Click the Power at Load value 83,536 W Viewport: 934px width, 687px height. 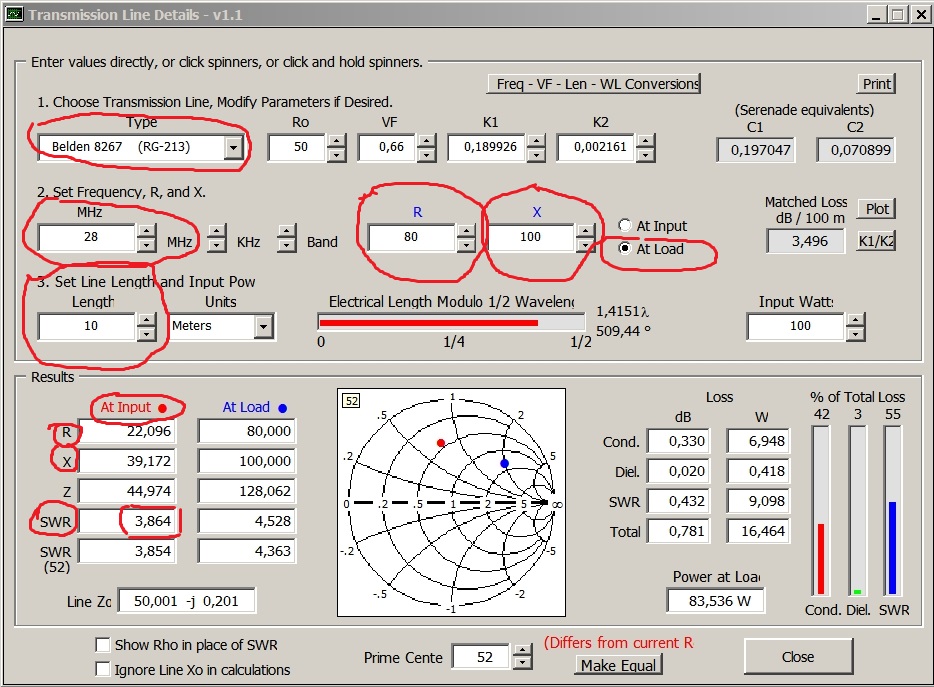pos(716,601)
